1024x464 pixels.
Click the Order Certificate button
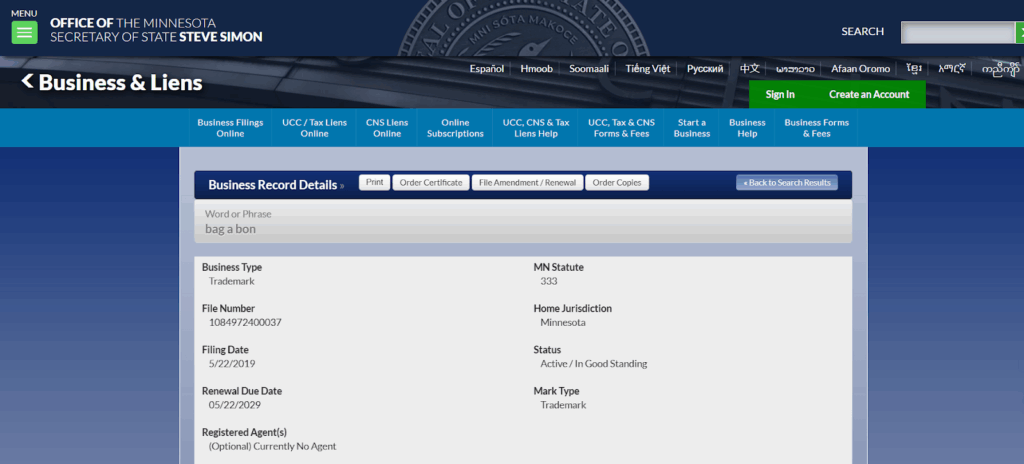click(430, 183)
